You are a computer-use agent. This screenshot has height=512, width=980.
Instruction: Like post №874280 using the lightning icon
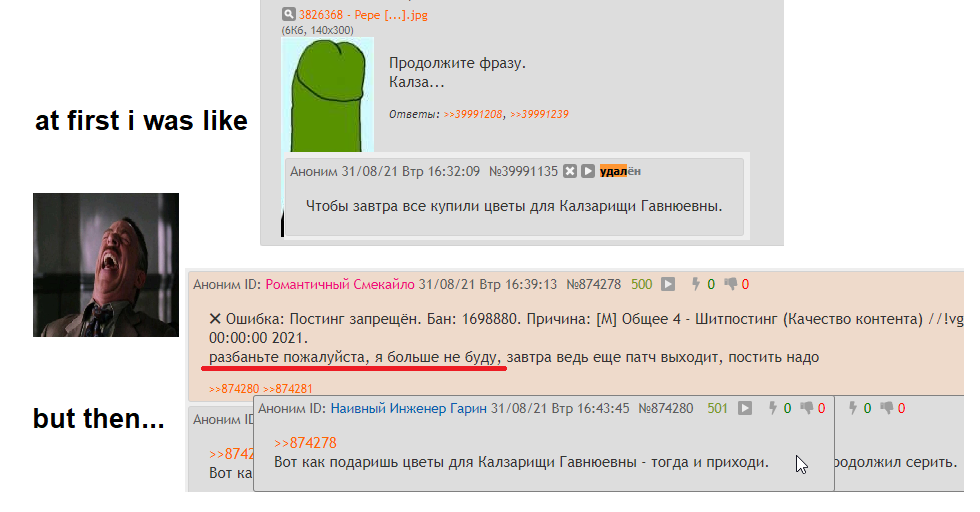tap(772, 408)
